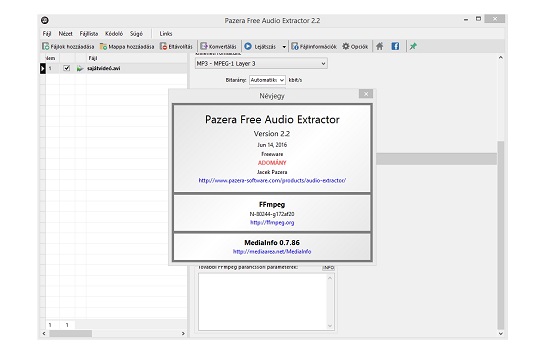Viewport: 550px width, 361px height.
Task: Click the Mappa hozzáadása folder icon
Action: pyautogui.click(x=103, y=46)
